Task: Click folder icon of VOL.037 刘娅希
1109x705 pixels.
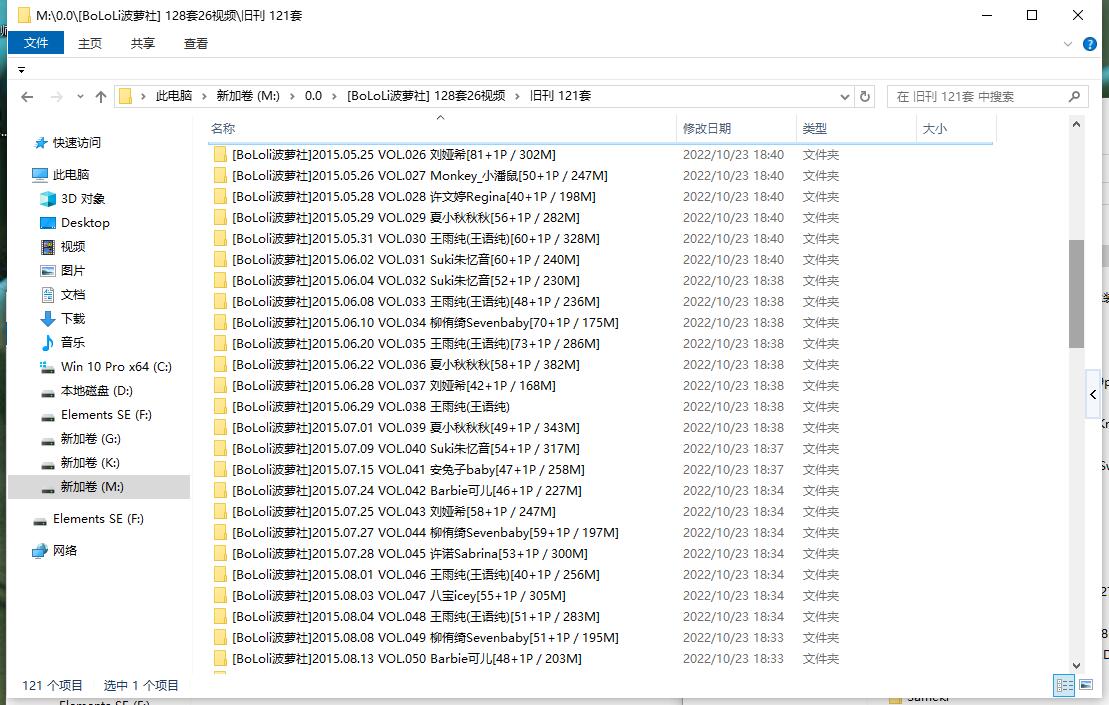Action: tap(220, 386)
